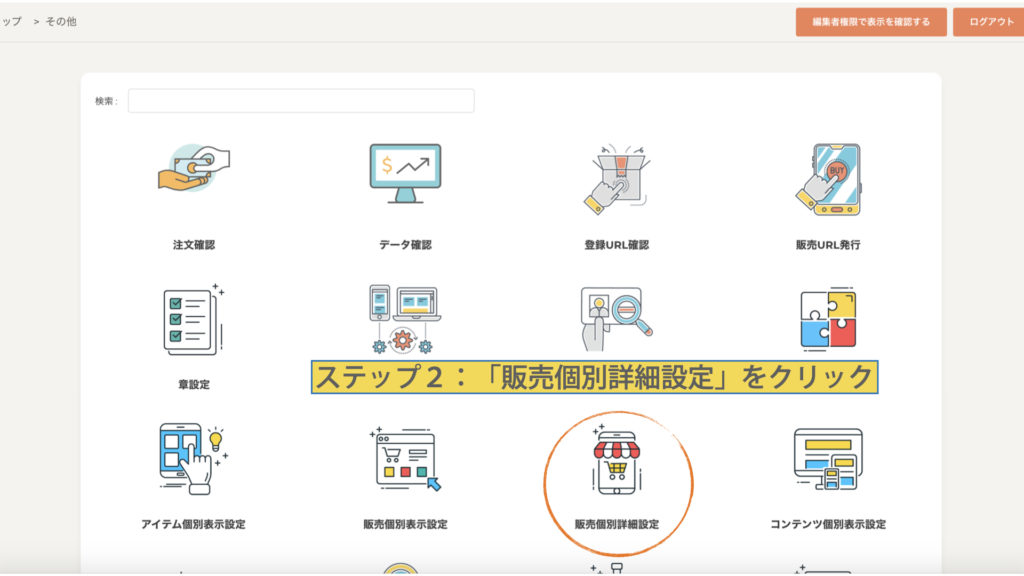
Task: Click the 編集者権限で表示を確認する button
Action: click(x=871, y=22)
